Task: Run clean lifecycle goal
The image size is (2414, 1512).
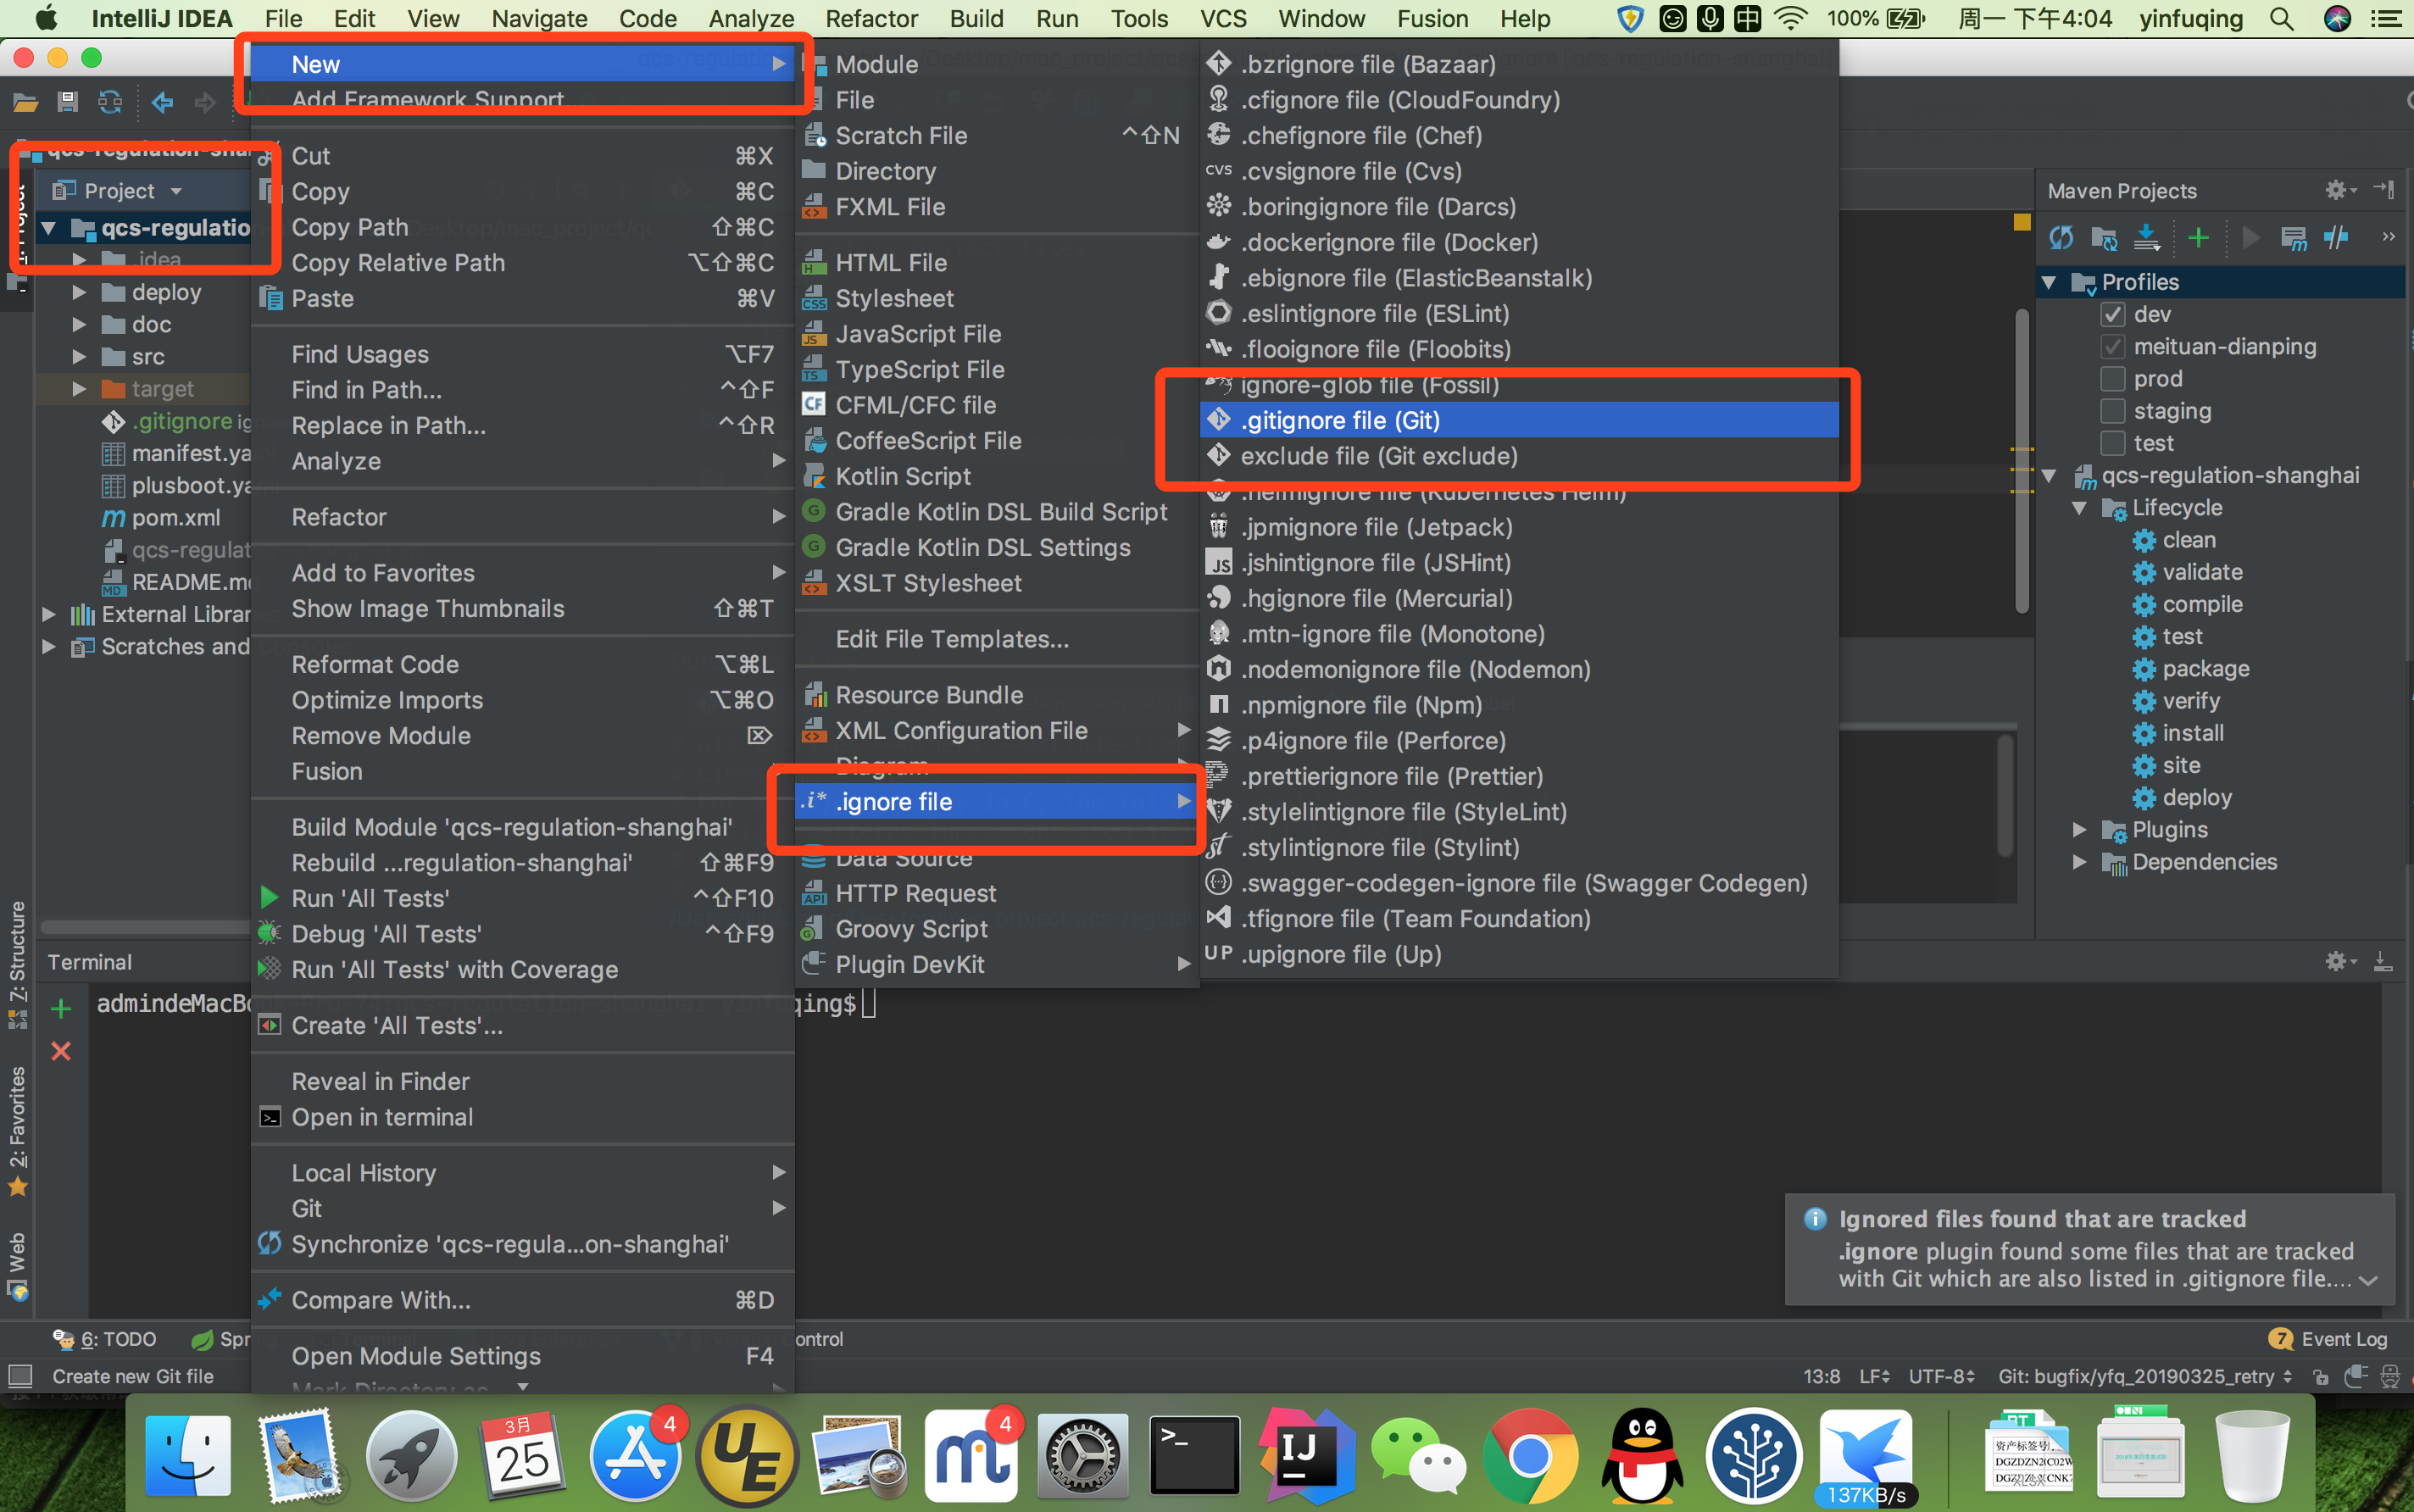Action: click(2189, 540)
